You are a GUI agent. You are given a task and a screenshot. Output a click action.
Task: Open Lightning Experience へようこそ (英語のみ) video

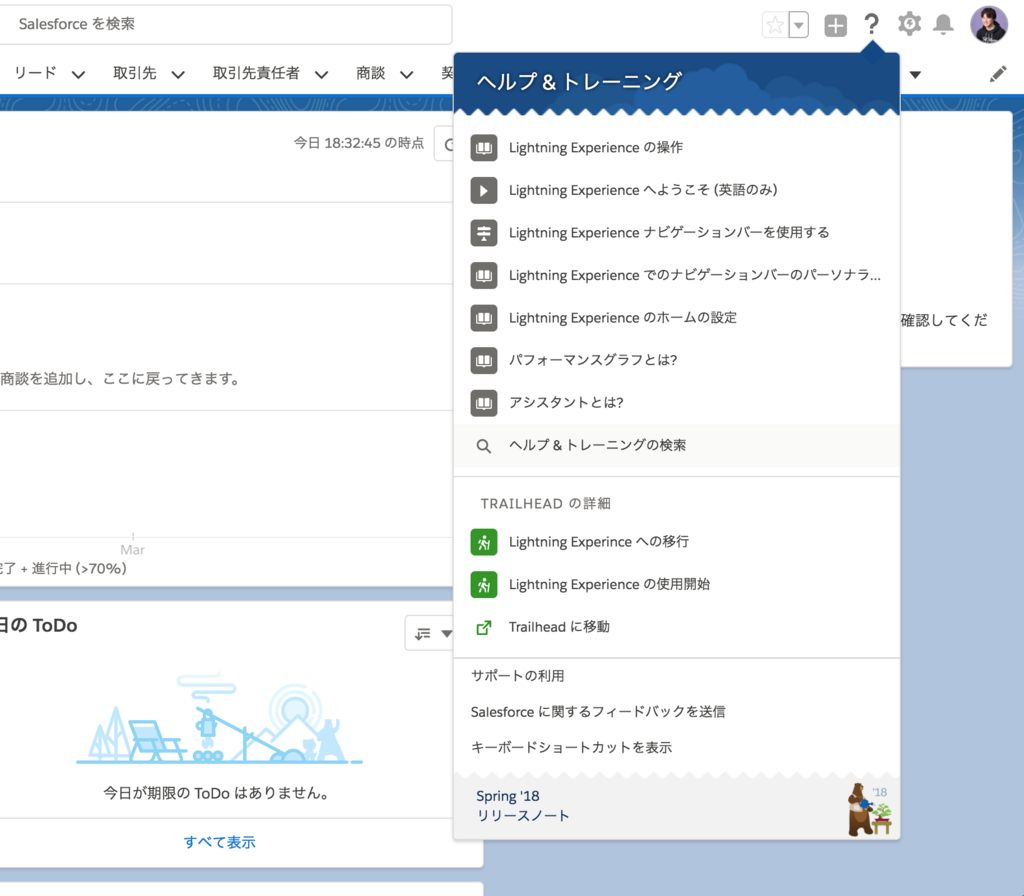point(643,190)
